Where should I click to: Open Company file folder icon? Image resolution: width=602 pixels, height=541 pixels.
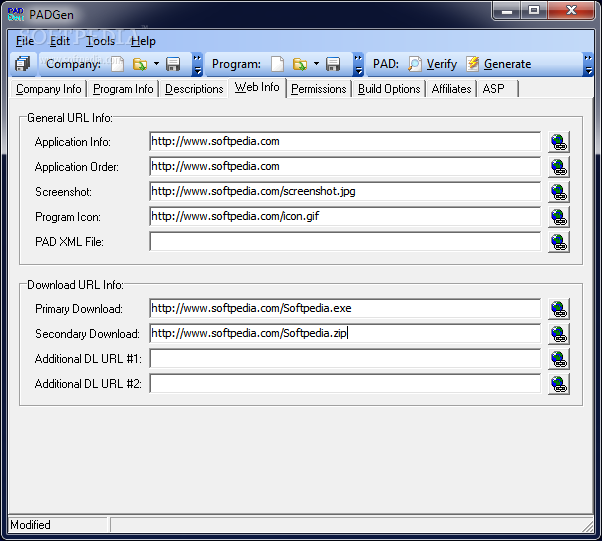(140, 64)
